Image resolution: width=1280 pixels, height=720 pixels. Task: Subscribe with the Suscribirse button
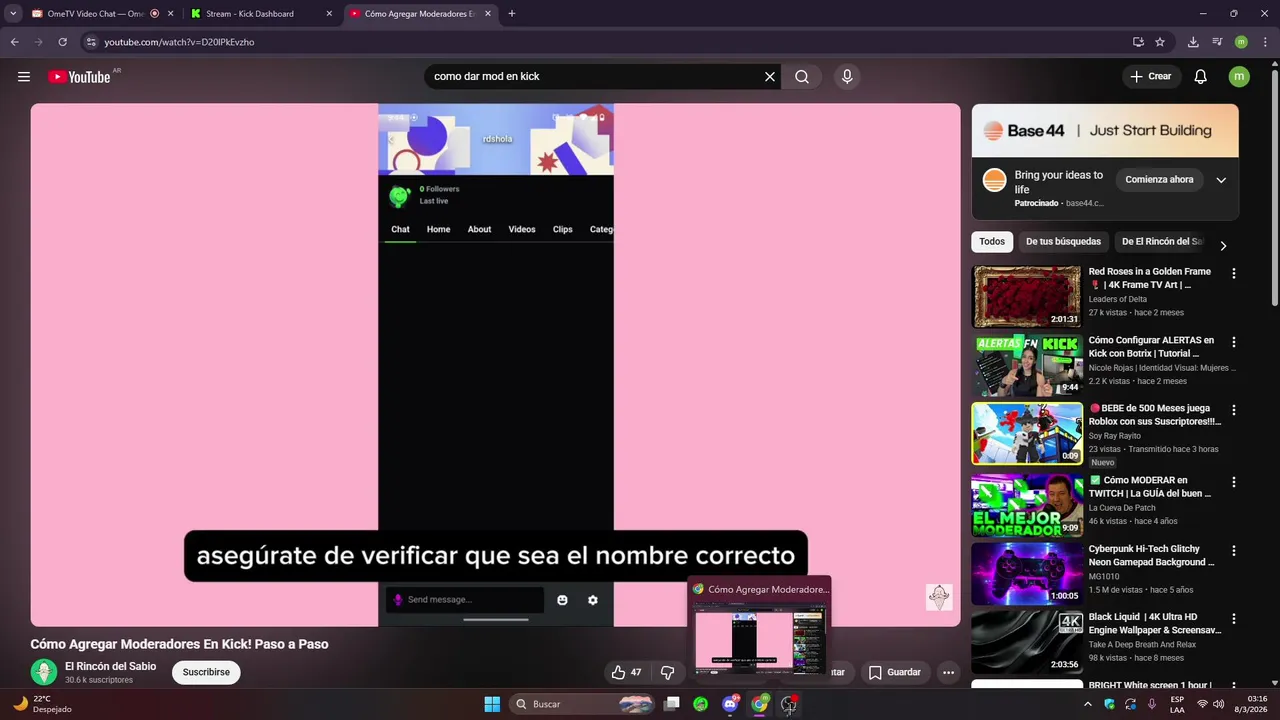pyautogui.click(x=206, y=672)
